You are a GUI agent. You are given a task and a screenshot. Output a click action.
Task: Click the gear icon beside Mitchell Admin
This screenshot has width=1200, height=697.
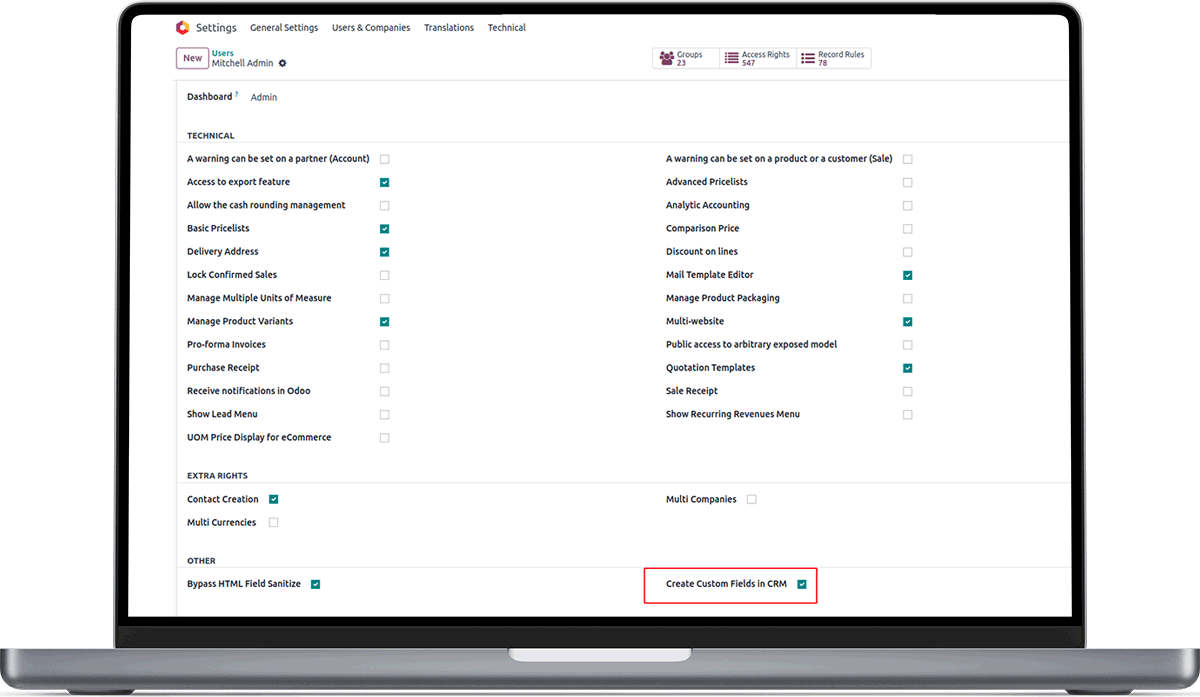click(283, 63)
